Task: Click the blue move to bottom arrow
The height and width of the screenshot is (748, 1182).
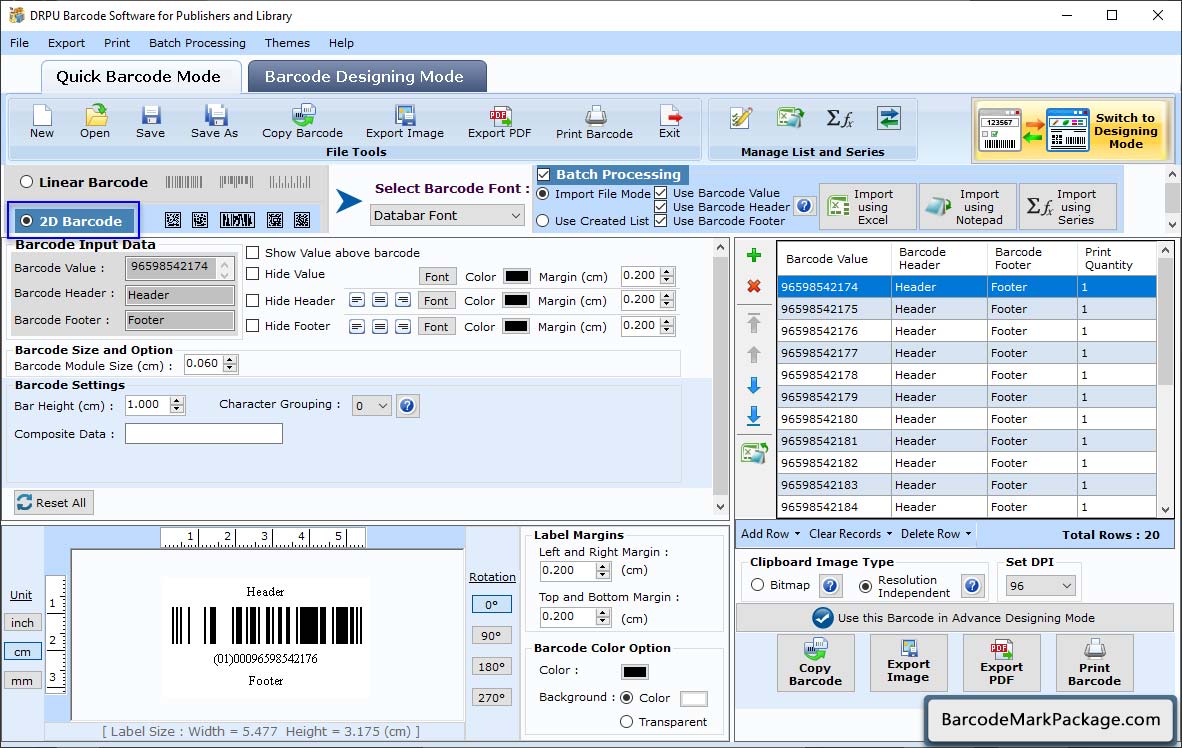Action: (753, 416)
